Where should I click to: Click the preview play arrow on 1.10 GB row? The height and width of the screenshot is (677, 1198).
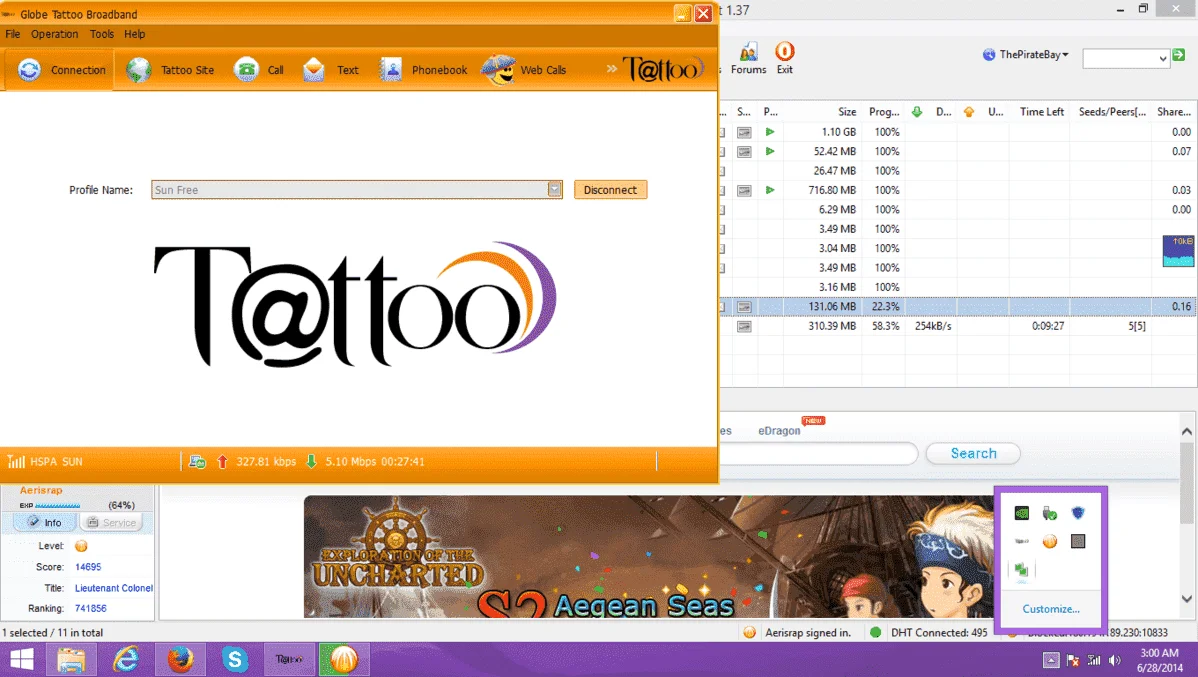coord(770,131)
